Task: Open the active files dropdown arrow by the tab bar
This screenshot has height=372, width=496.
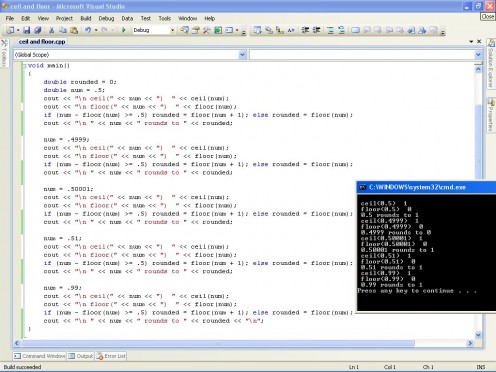Action: (x=471, y=41)
